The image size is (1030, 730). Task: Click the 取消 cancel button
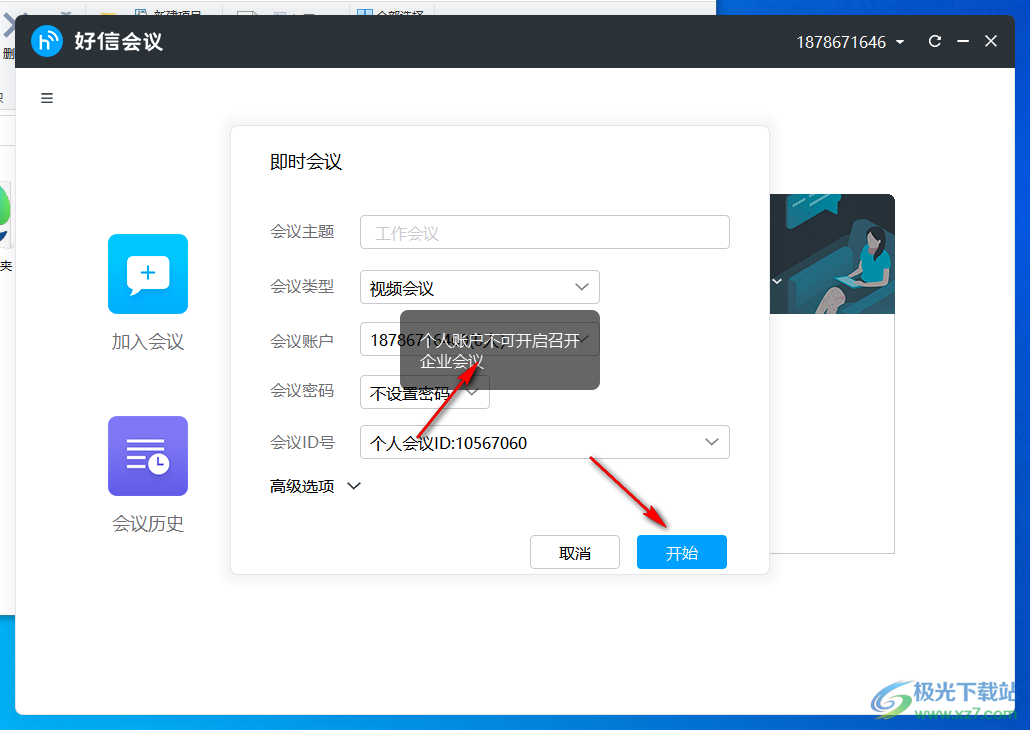(x=575, y=552)
